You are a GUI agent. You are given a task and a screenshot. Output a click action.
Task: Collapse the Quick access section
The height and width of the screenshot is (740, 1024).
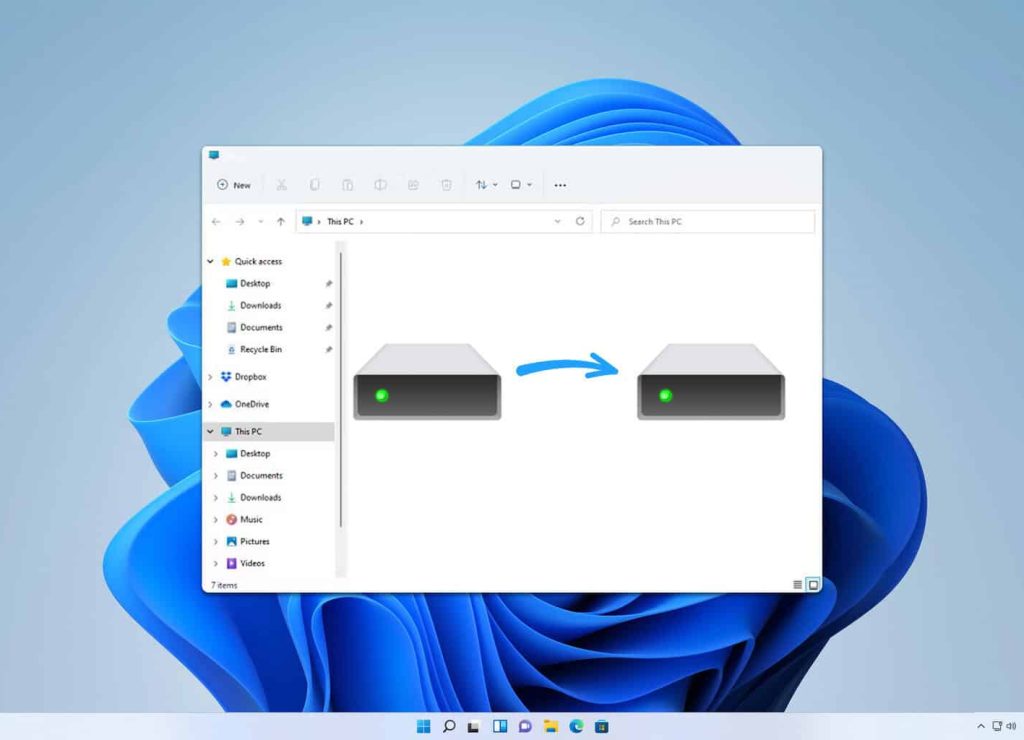click(210, 261)
